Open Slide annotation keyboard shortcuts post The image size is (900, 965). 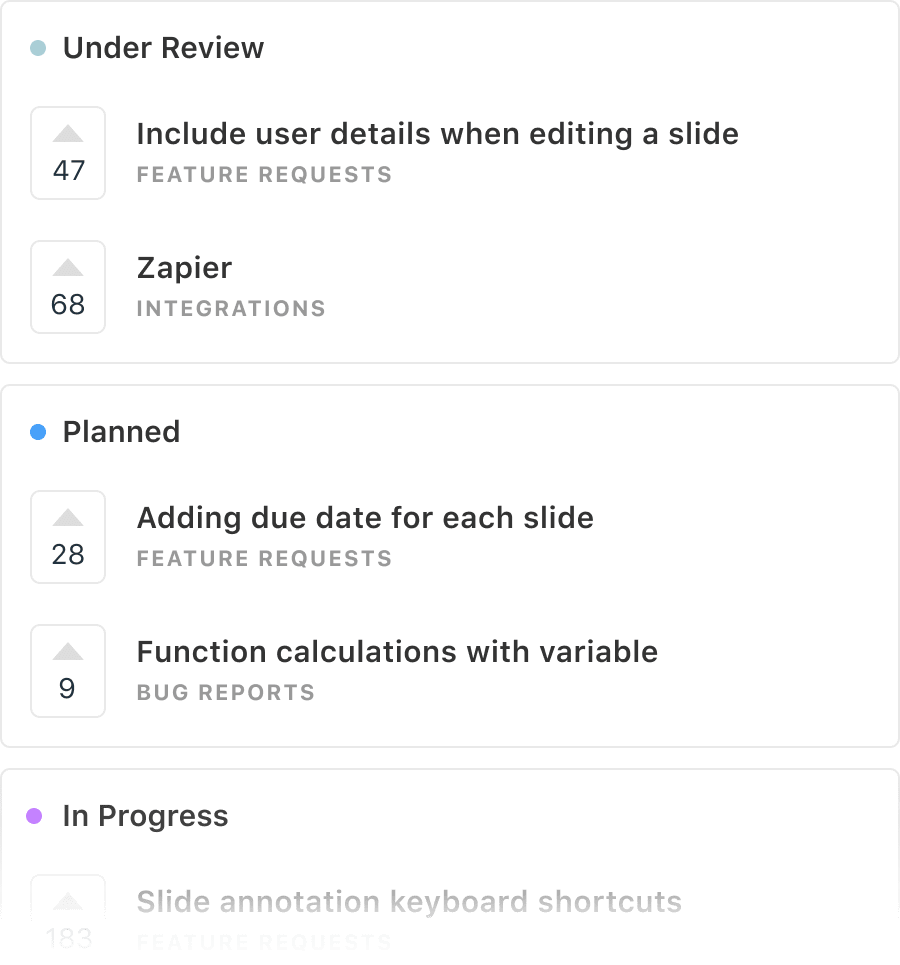[409, 902]
